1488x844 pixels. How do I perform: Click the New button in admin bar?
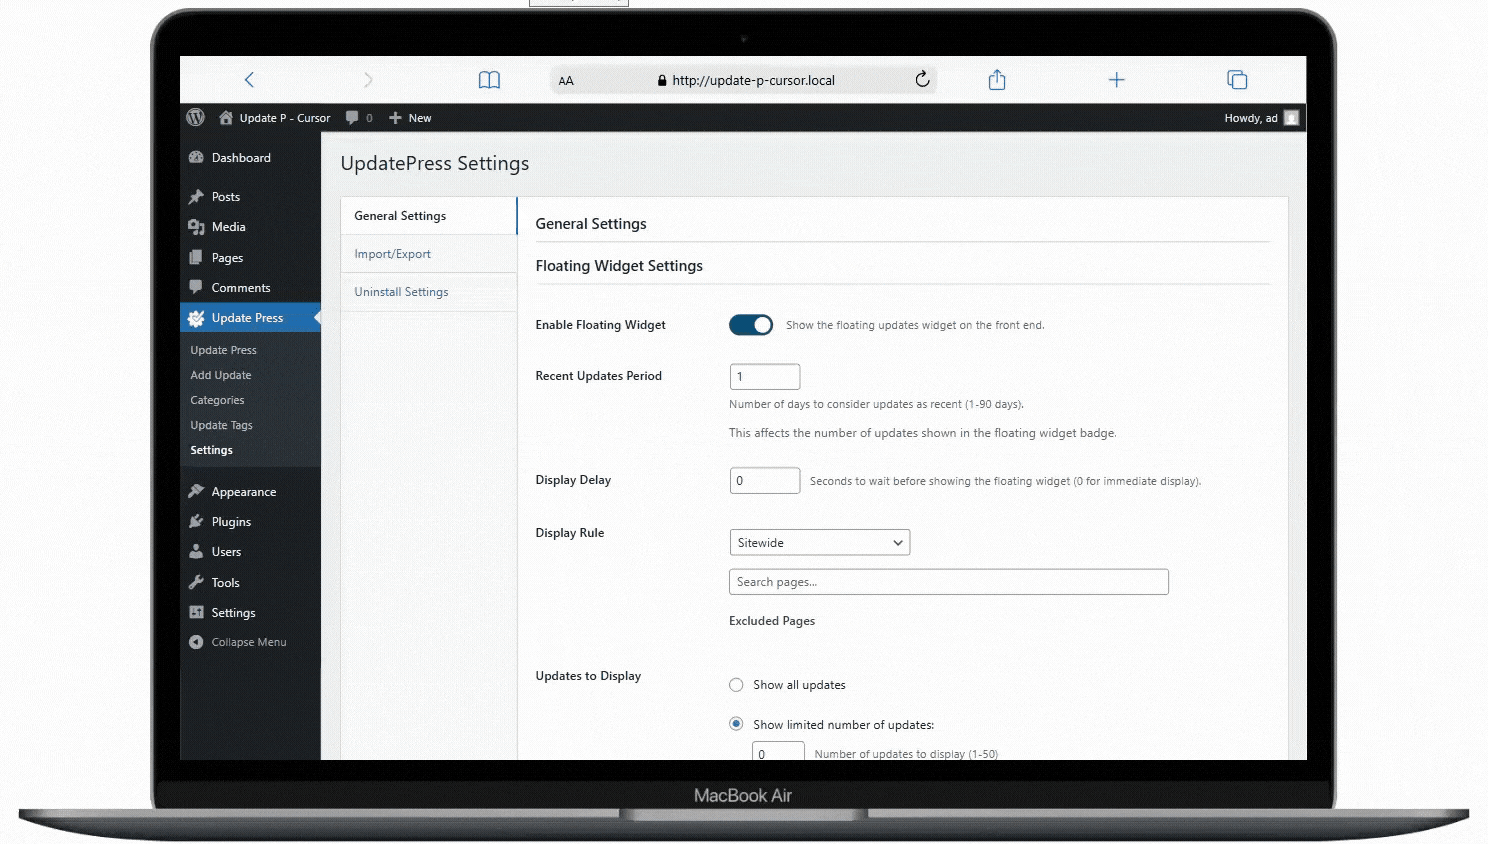coord(410,118)
